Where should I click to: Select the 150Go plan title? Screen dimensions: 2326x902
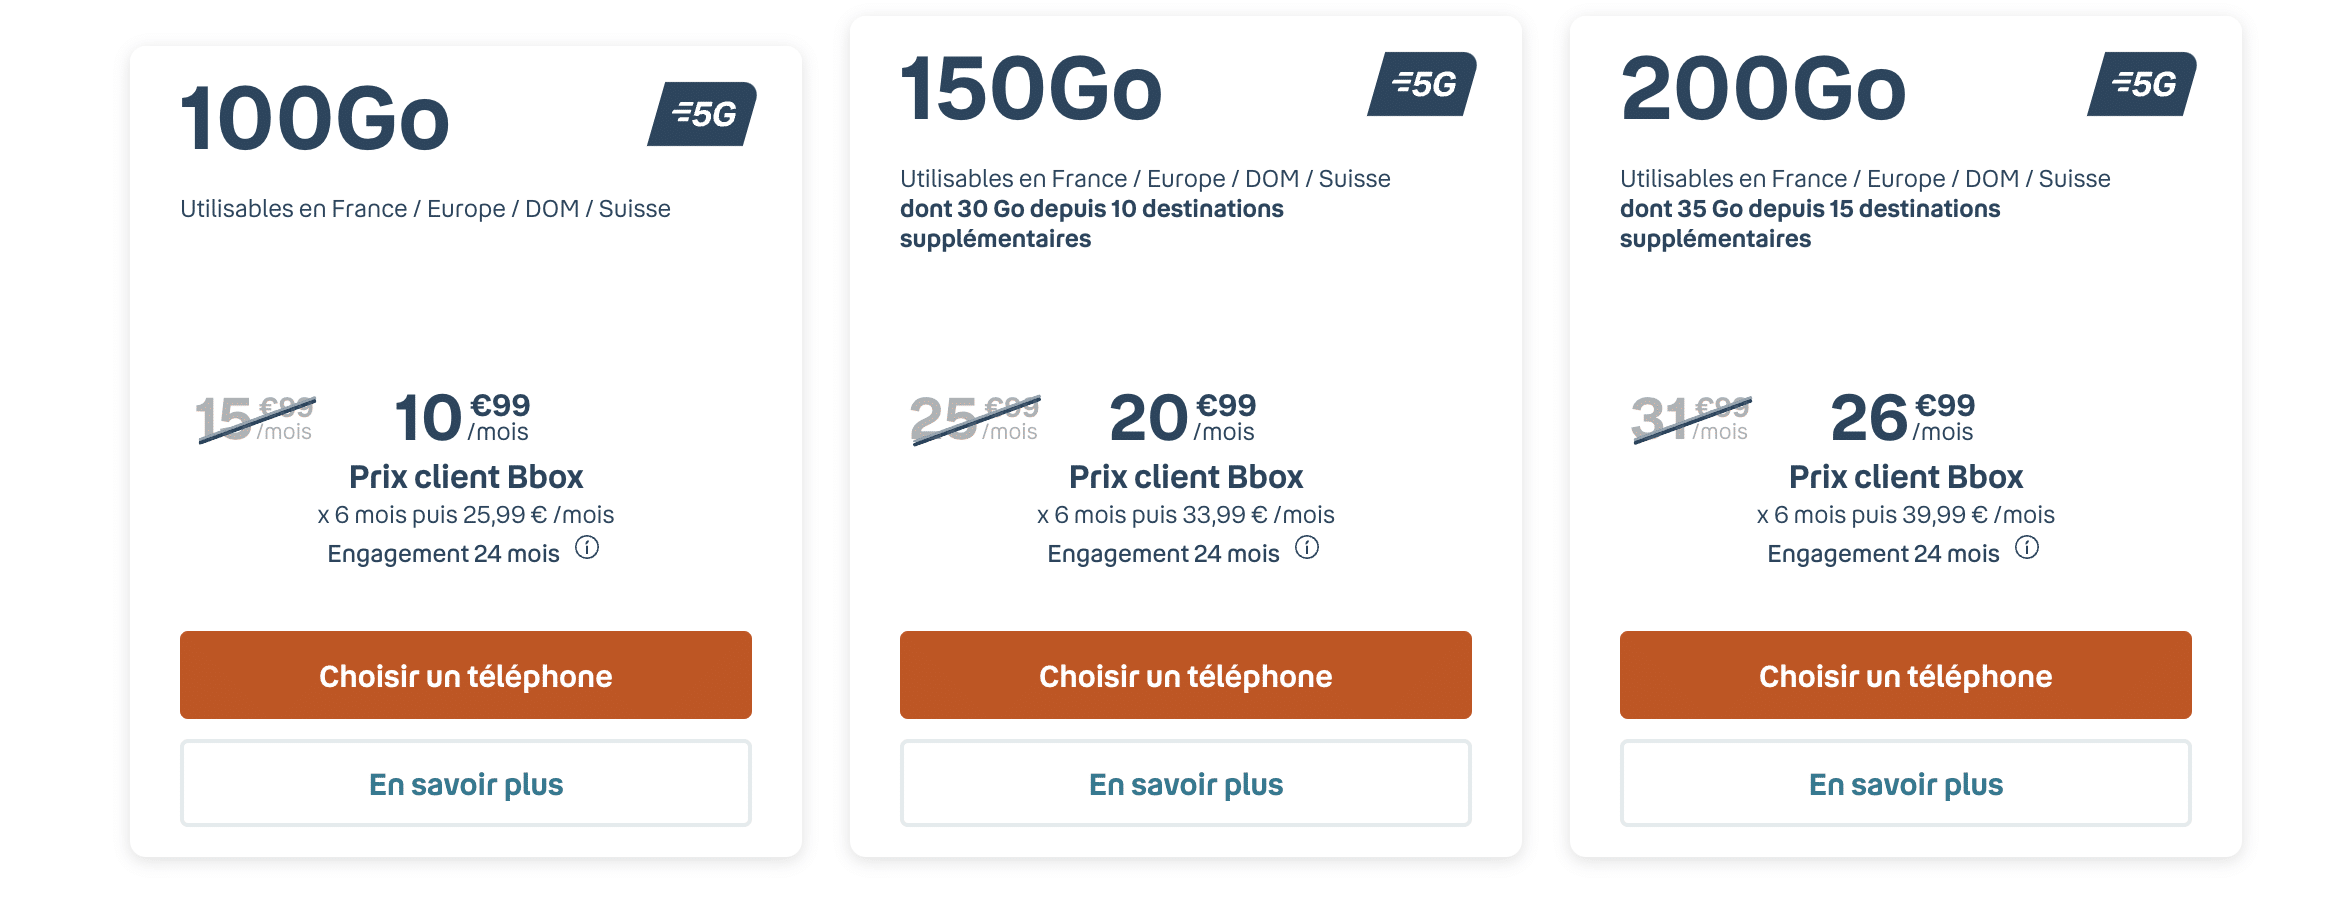[x=1031, y=89]
